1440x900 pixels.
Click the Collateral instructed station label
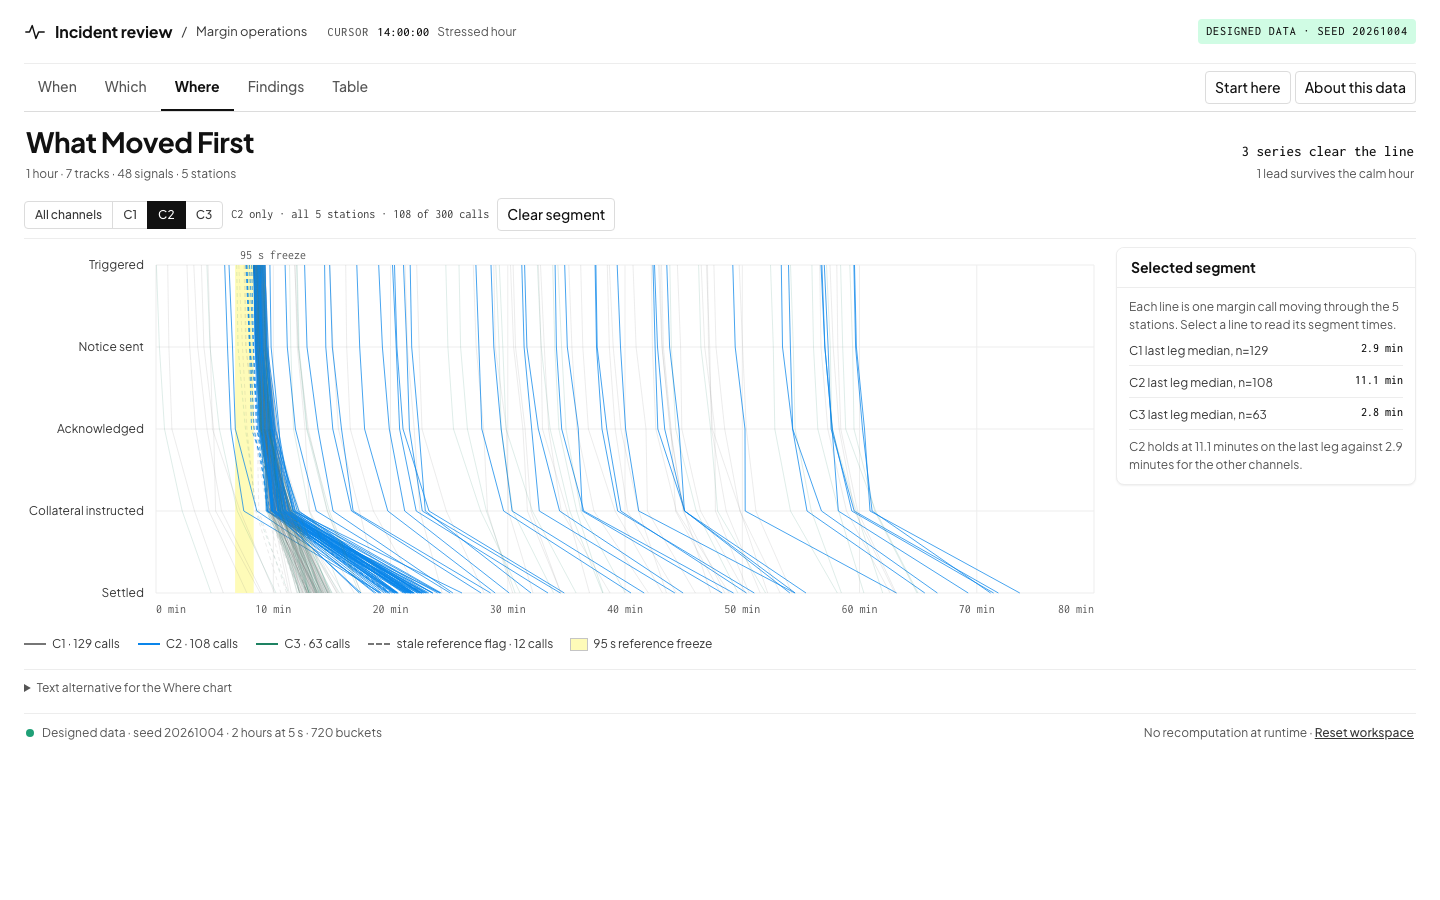[x=86, y=511]
